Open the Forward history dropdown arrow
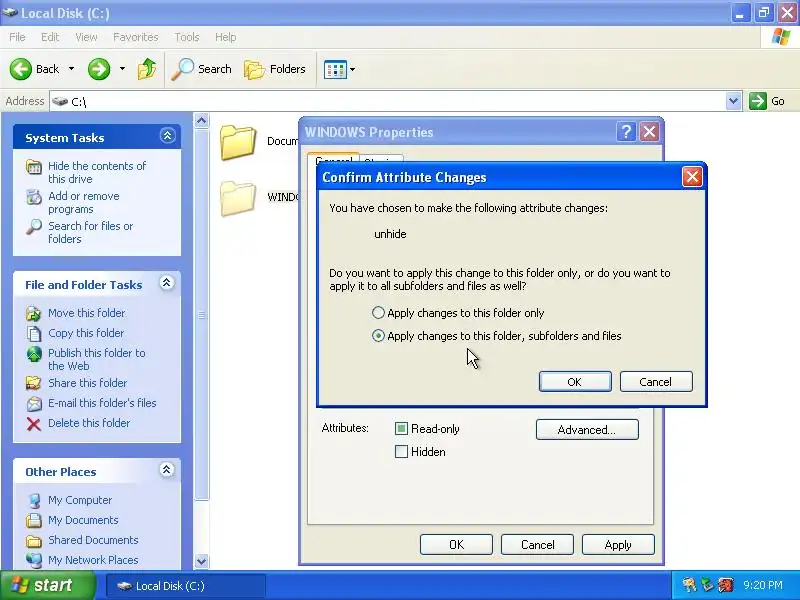The width and height of the screenshot is (800, 600). coord(122,69)
